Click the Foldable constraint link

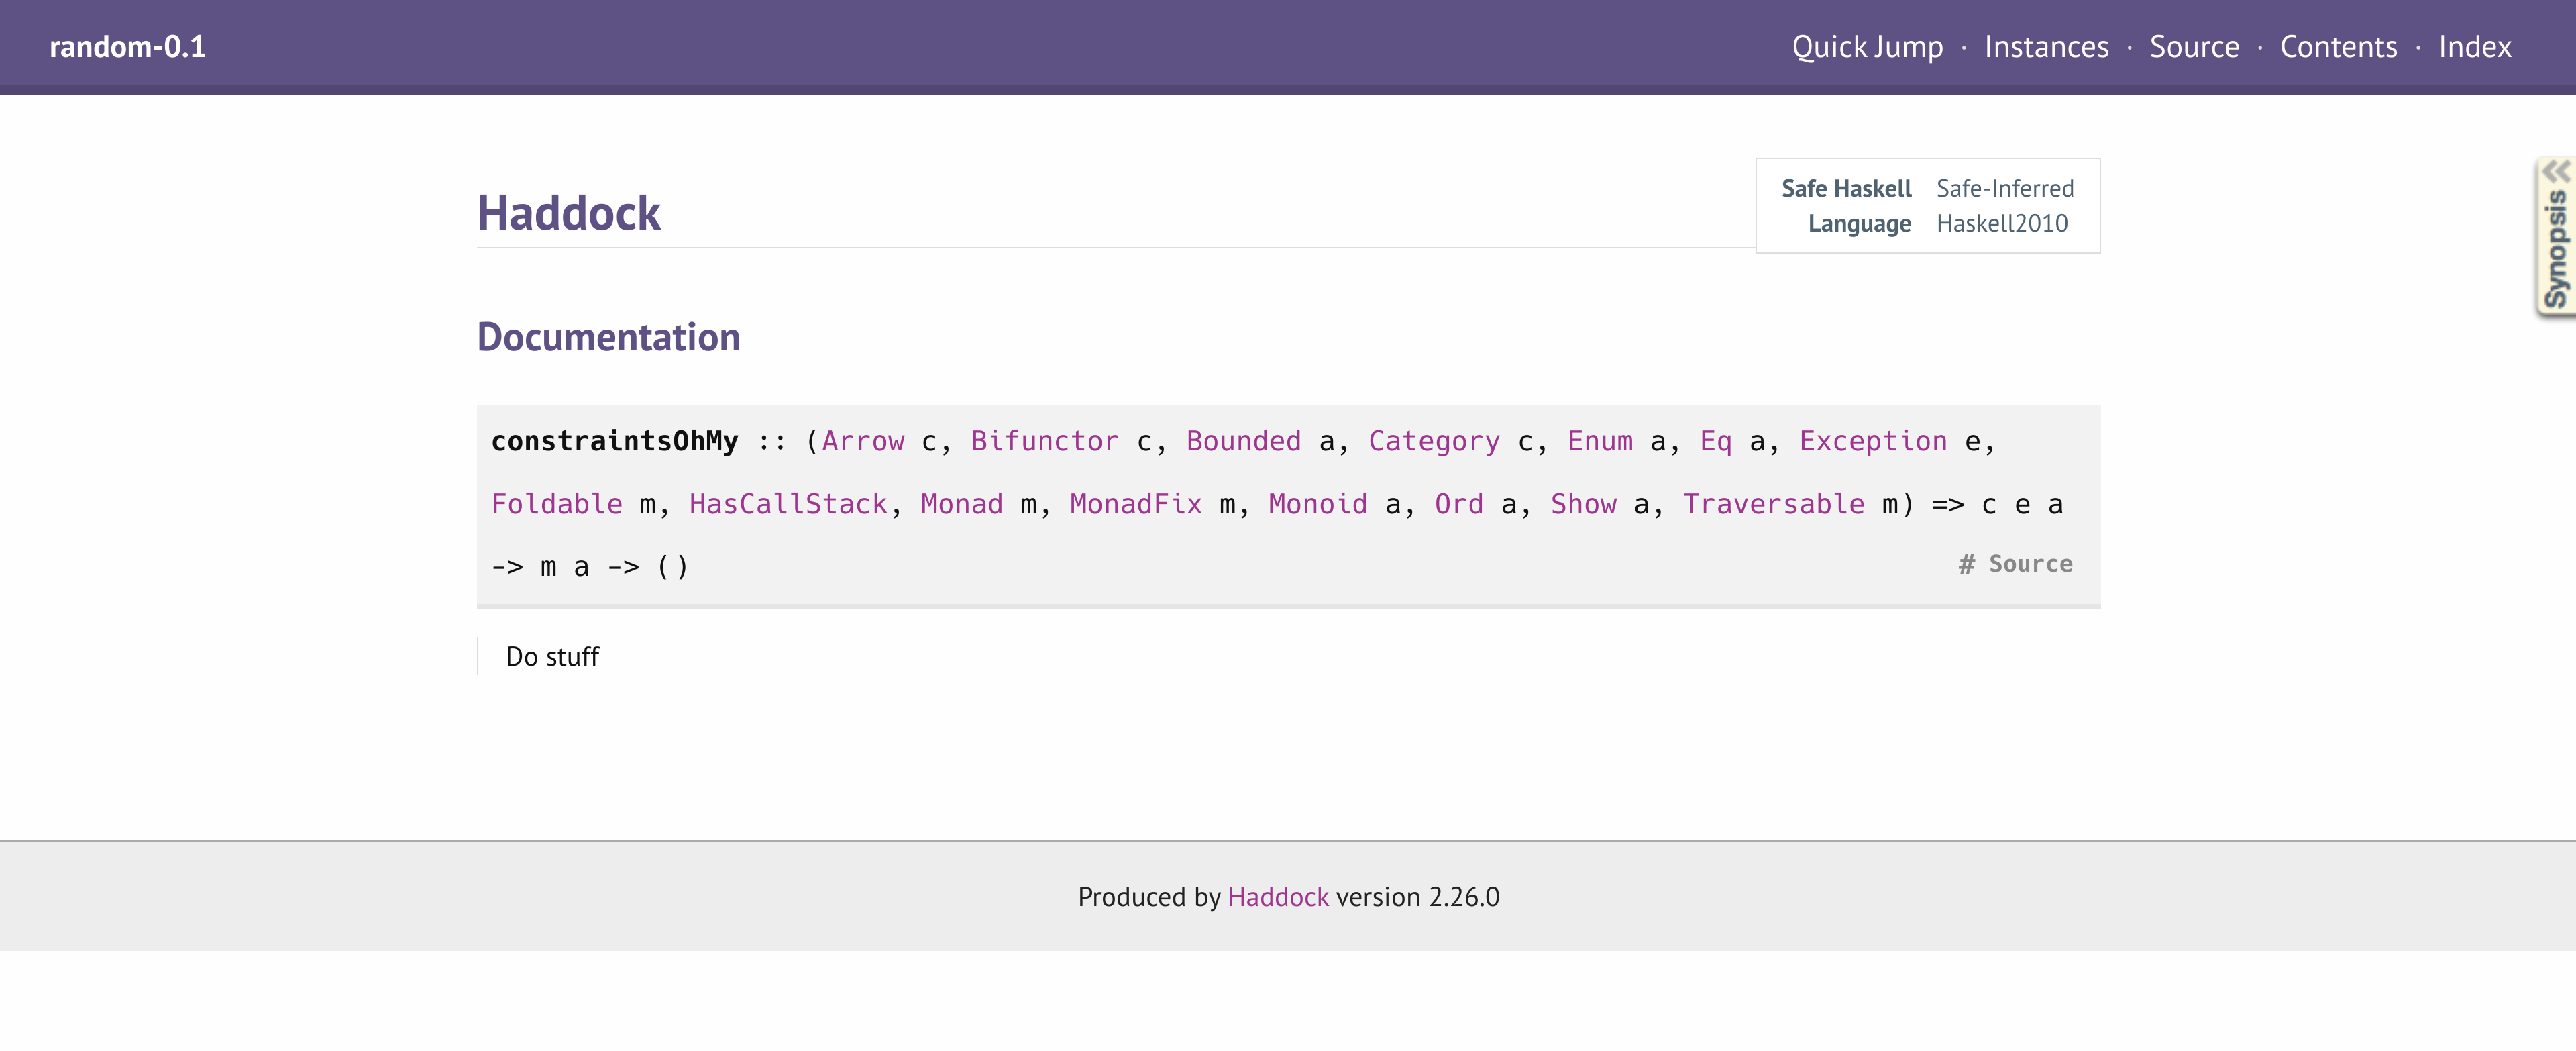(x=556, y=504)
